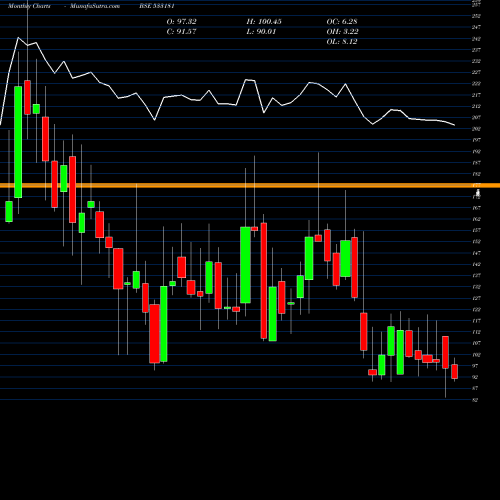Click the 192 price axis label
Image resolution: width=500 pixels, height=500 pixels.
476,152
